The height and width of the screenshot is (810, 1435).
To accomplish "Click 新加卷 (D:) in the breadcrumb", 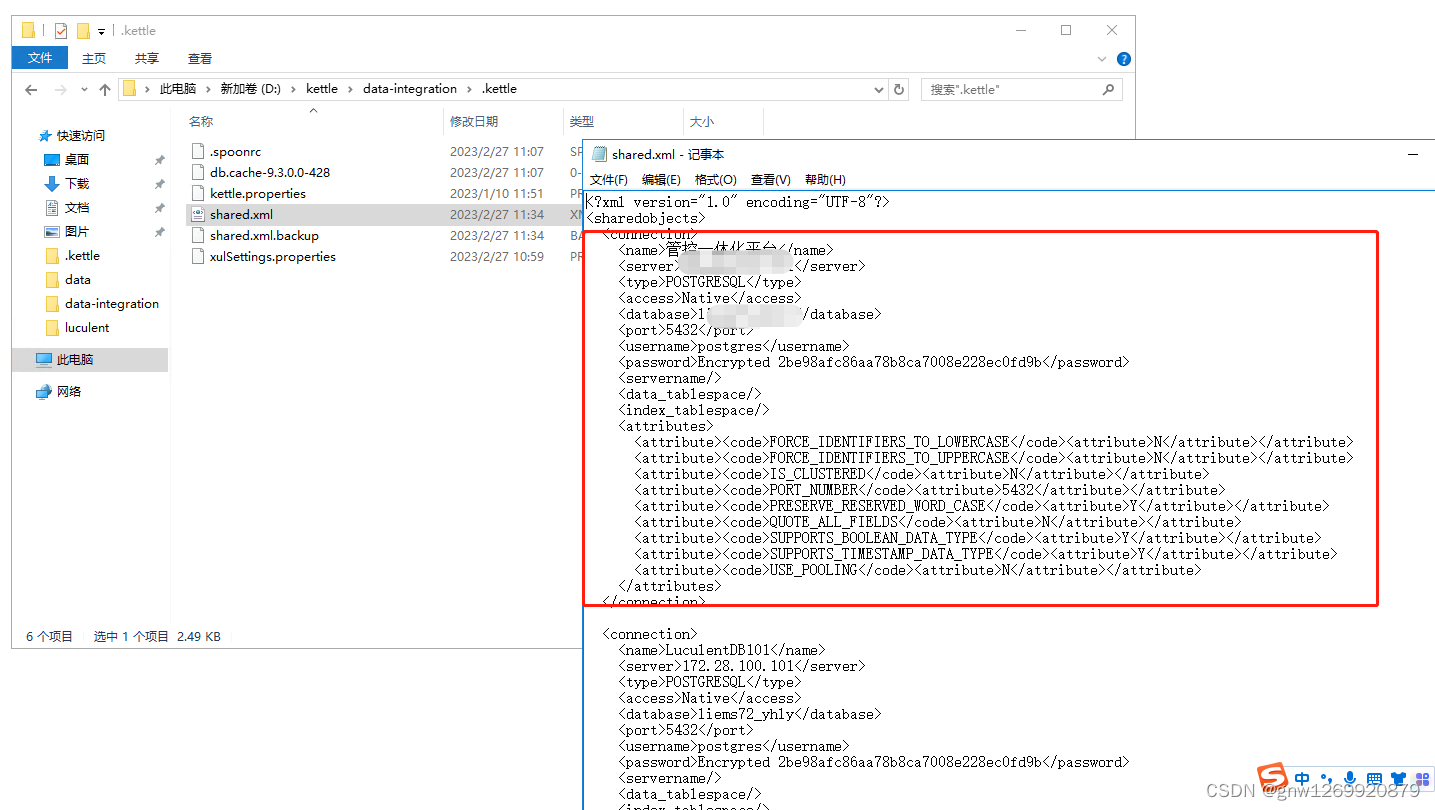I will [250, 89].
